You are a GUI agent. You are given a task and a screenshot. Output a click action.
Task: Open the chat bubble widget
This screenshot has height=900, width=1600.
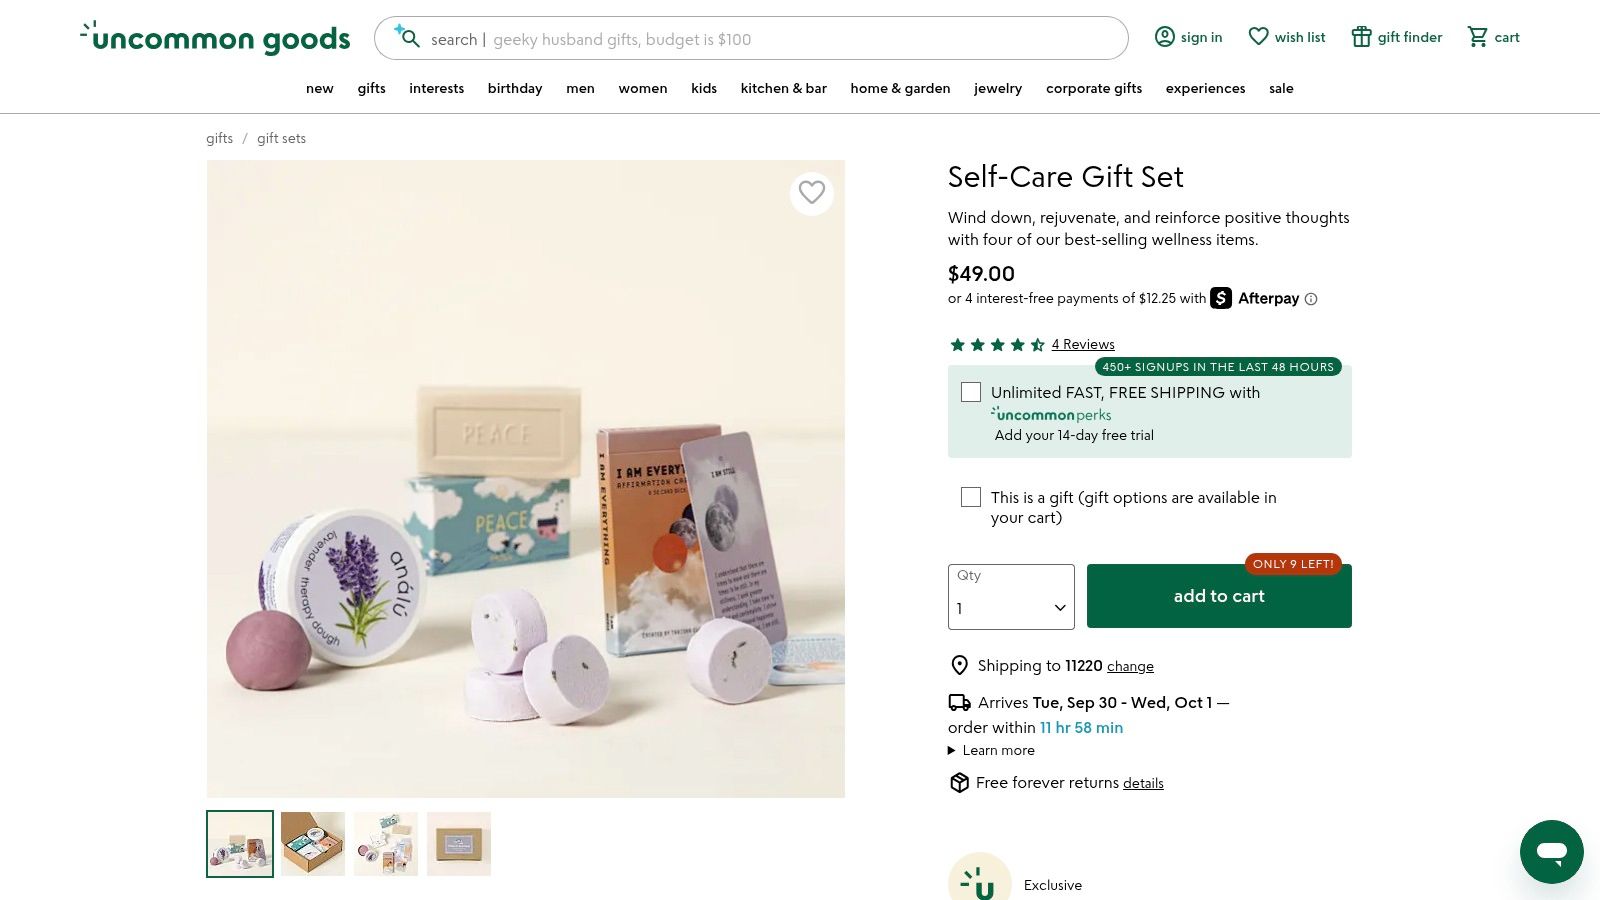coord(1551,852)
